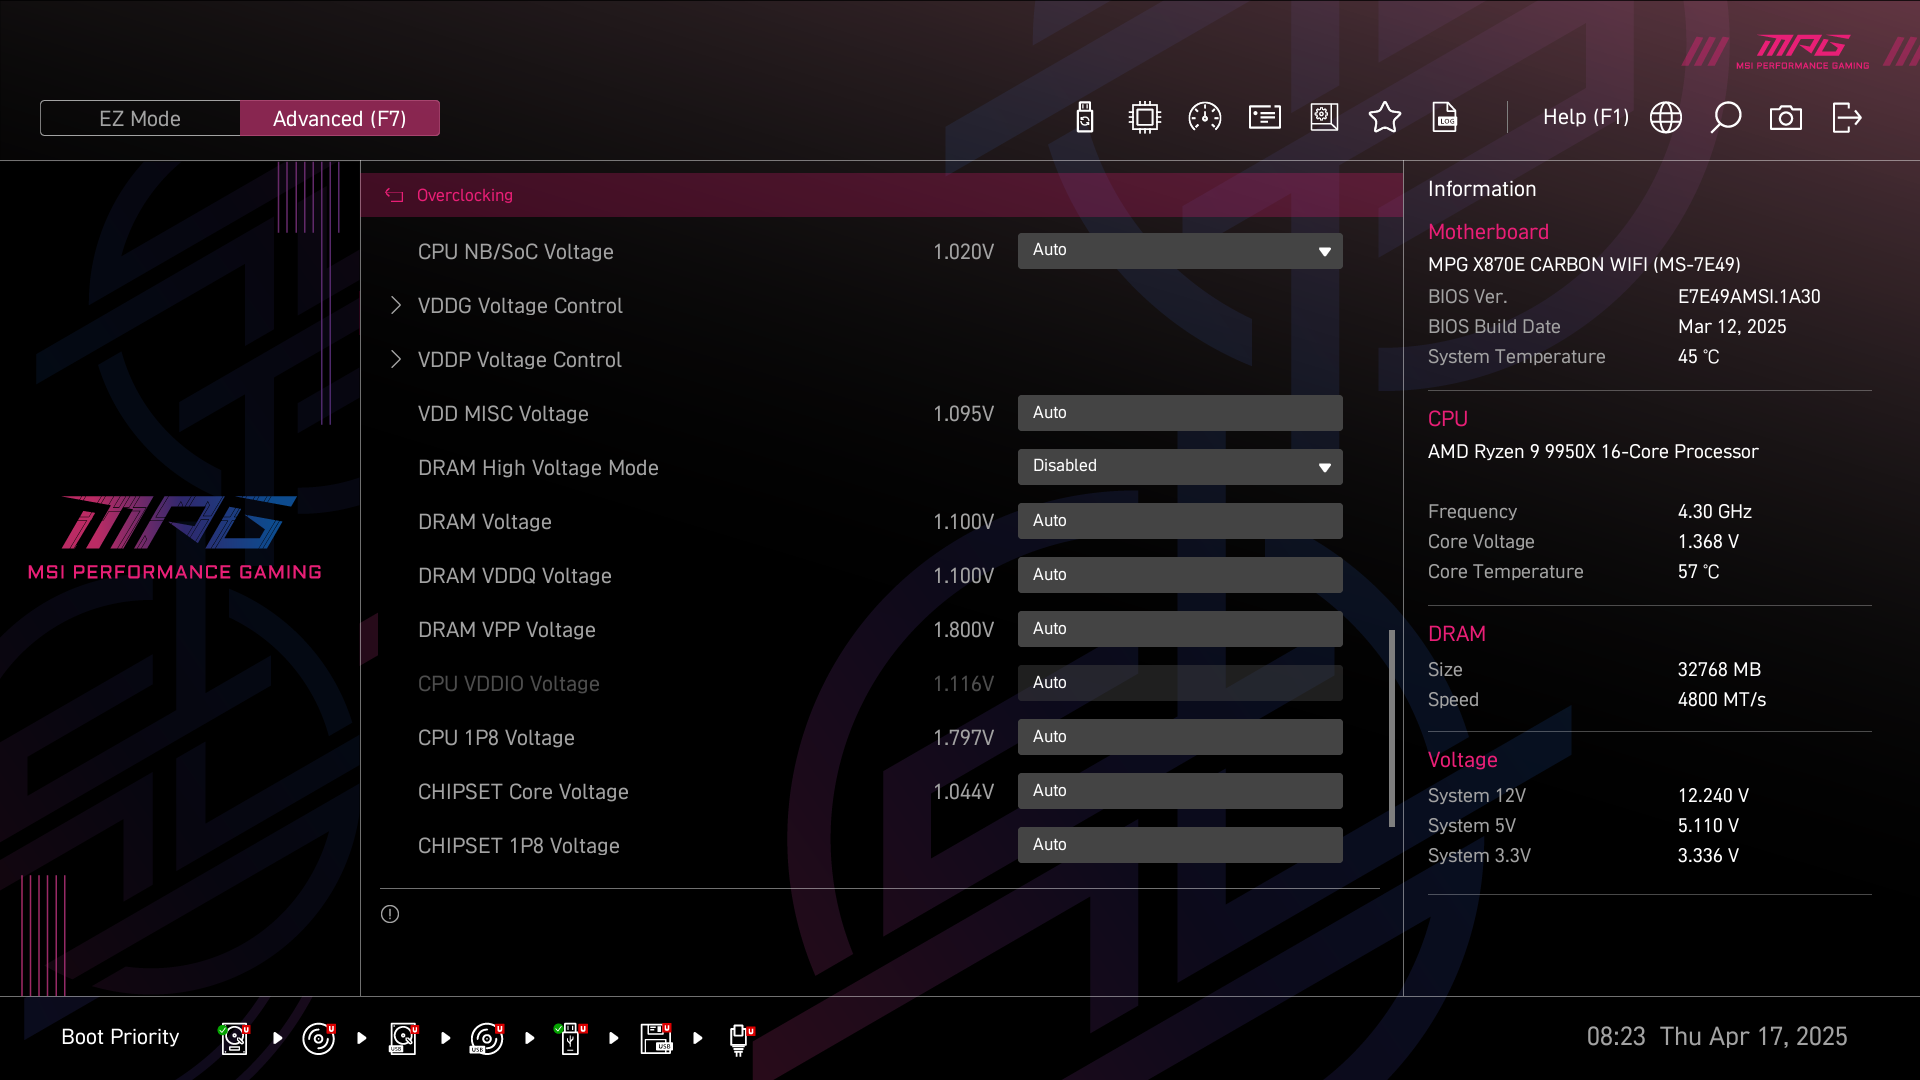The image size is (1920, 1080).
Task: Expand VDDP Voltage Control submenu
Action: pyautogui.click(x=519, y=360)
